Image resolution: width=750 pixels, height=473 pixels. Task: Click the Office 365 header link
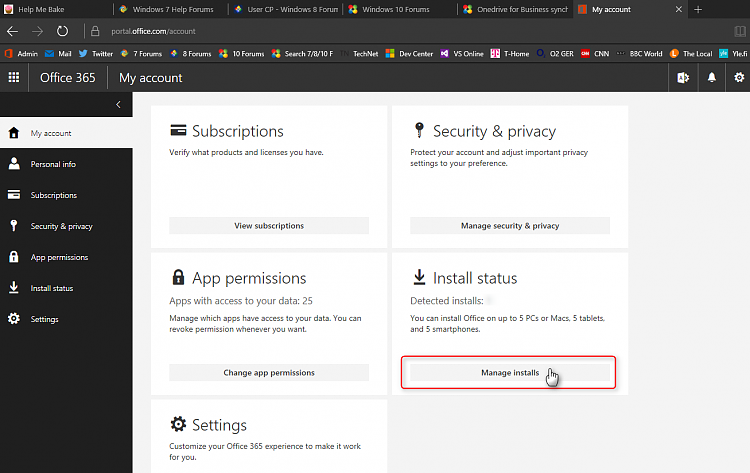click(x=67, y=77)
